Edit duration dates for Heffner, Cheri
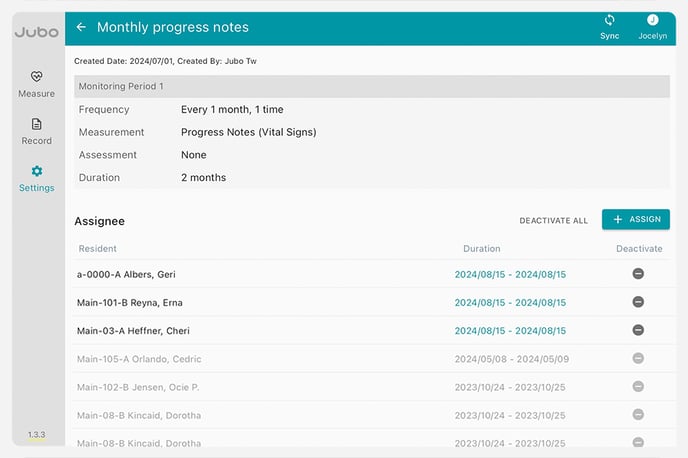This screenshot has height=458, width=688. [510, 331]
